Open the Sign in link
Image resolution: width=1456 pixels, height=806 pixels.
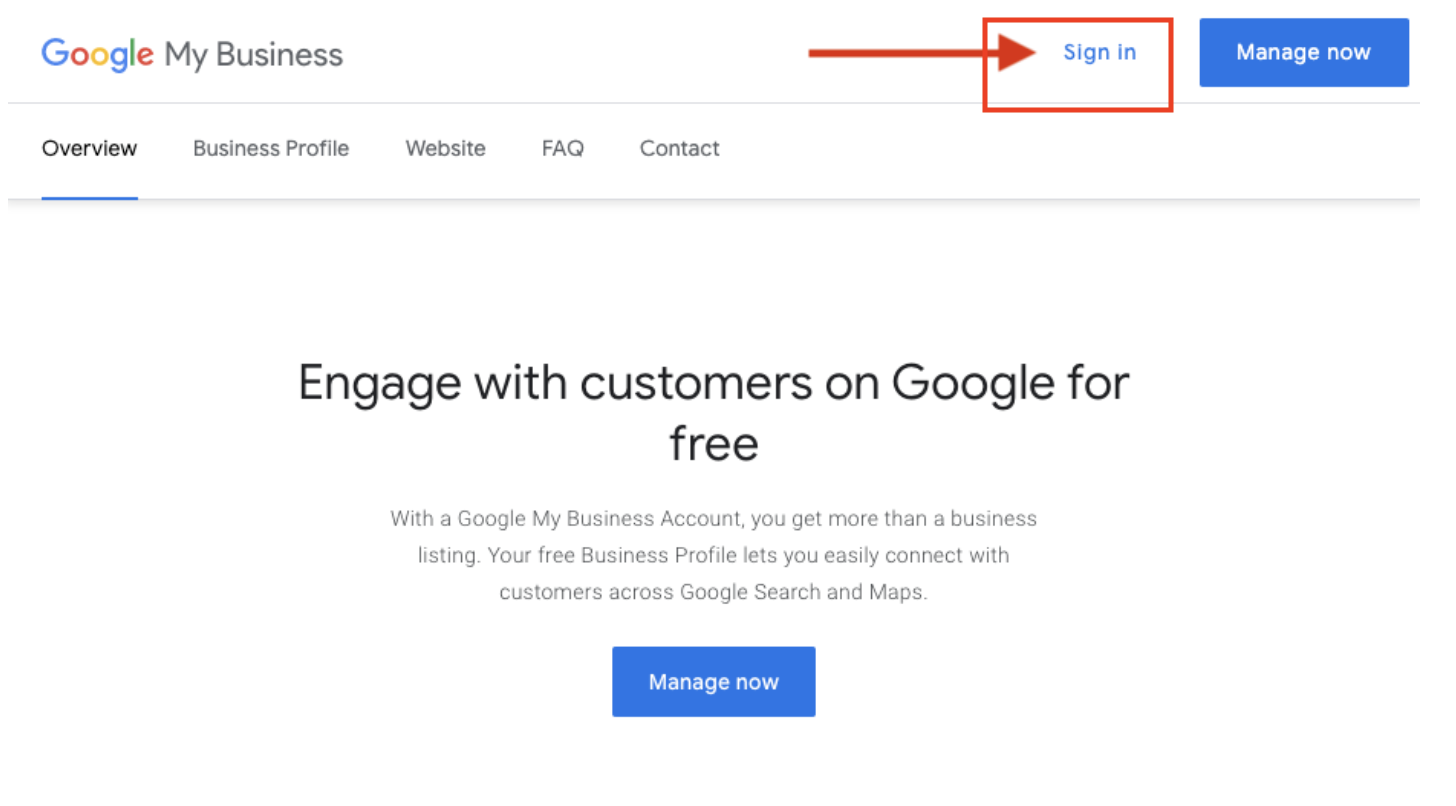point(1099,53)
